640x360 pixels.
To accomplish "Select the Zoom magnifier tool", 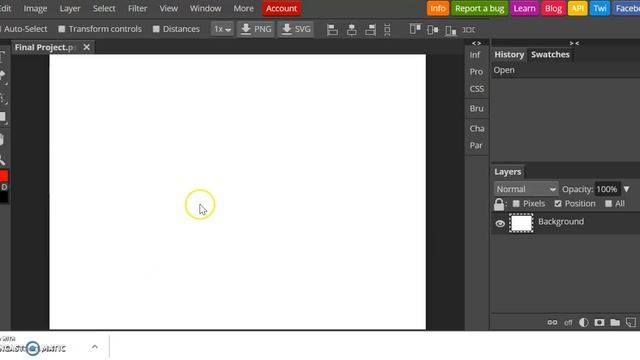I will 2,160.
